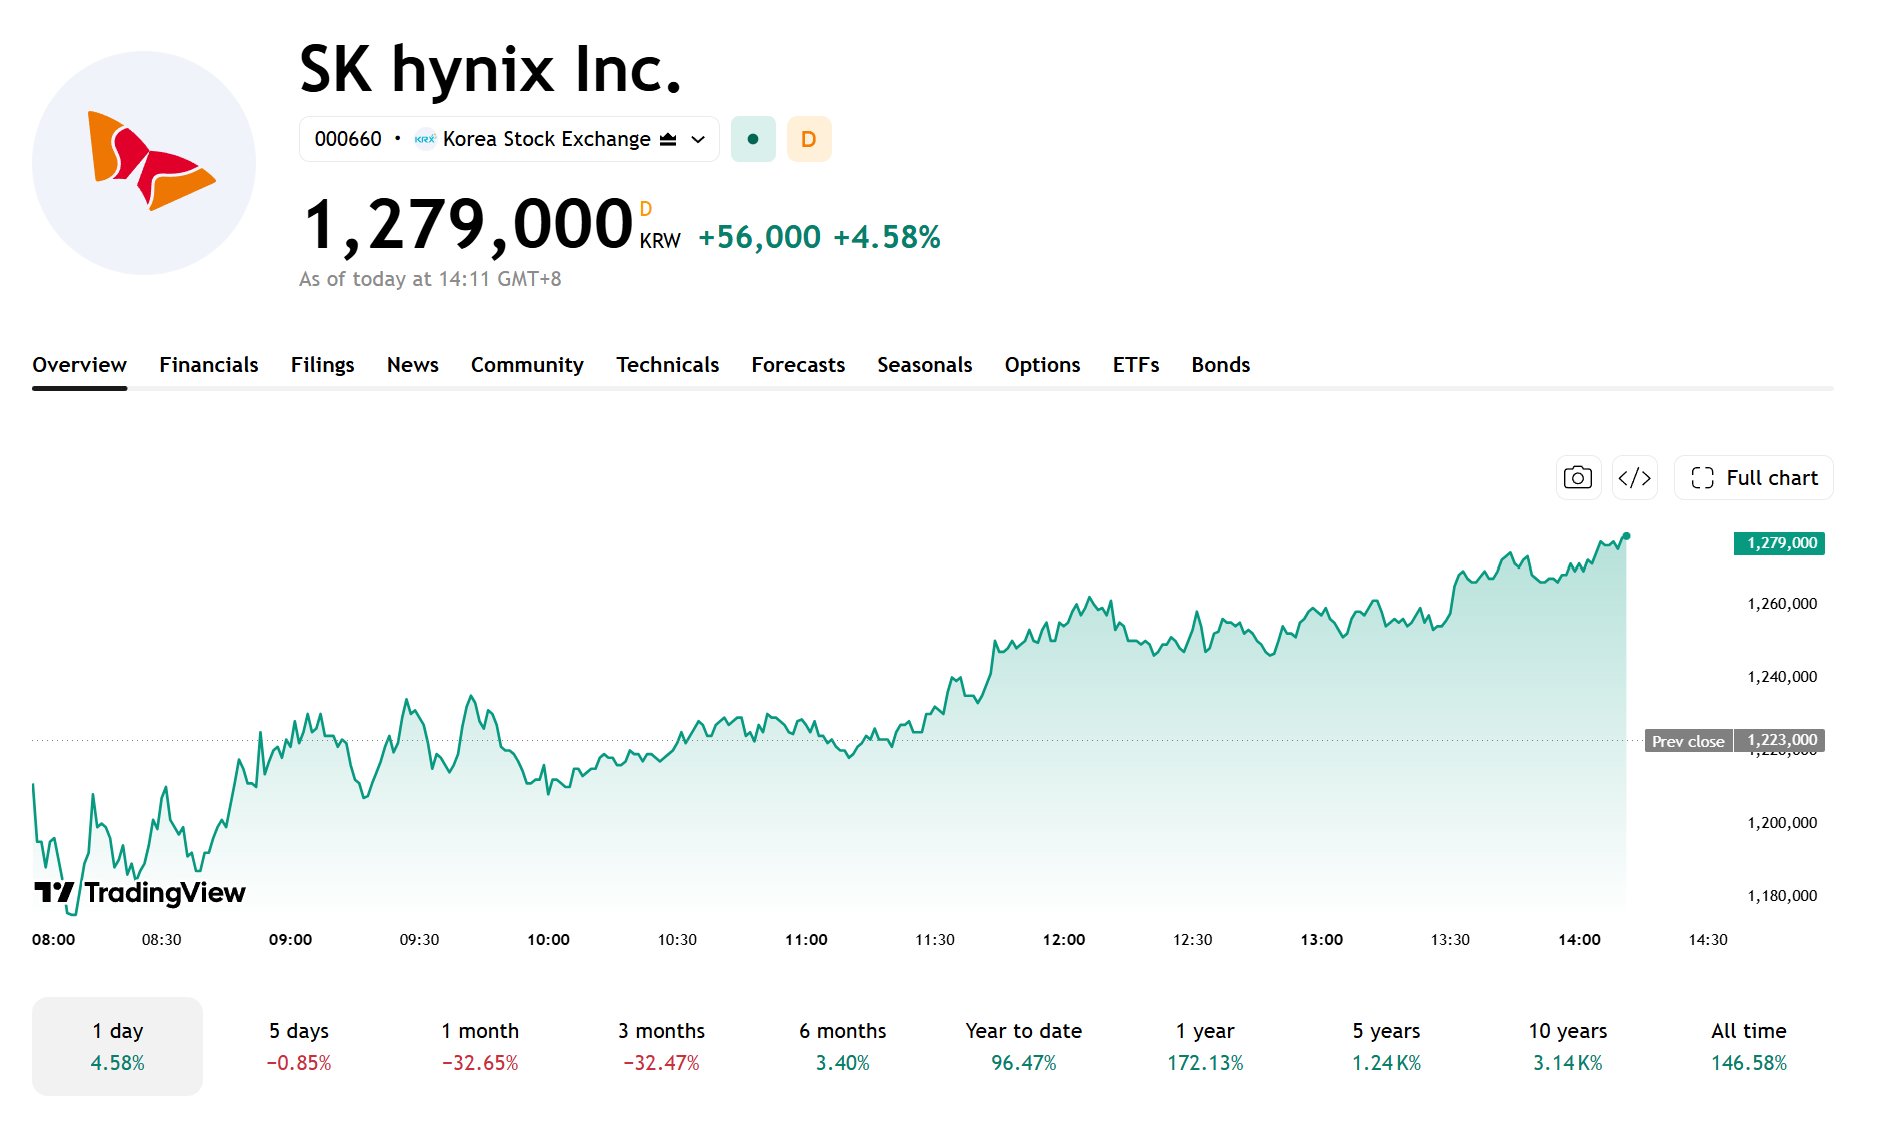Select the 1 day range
The width and height of the screenshot is (1904, 1132).
pyautogui.click(x=118, y=1046)
